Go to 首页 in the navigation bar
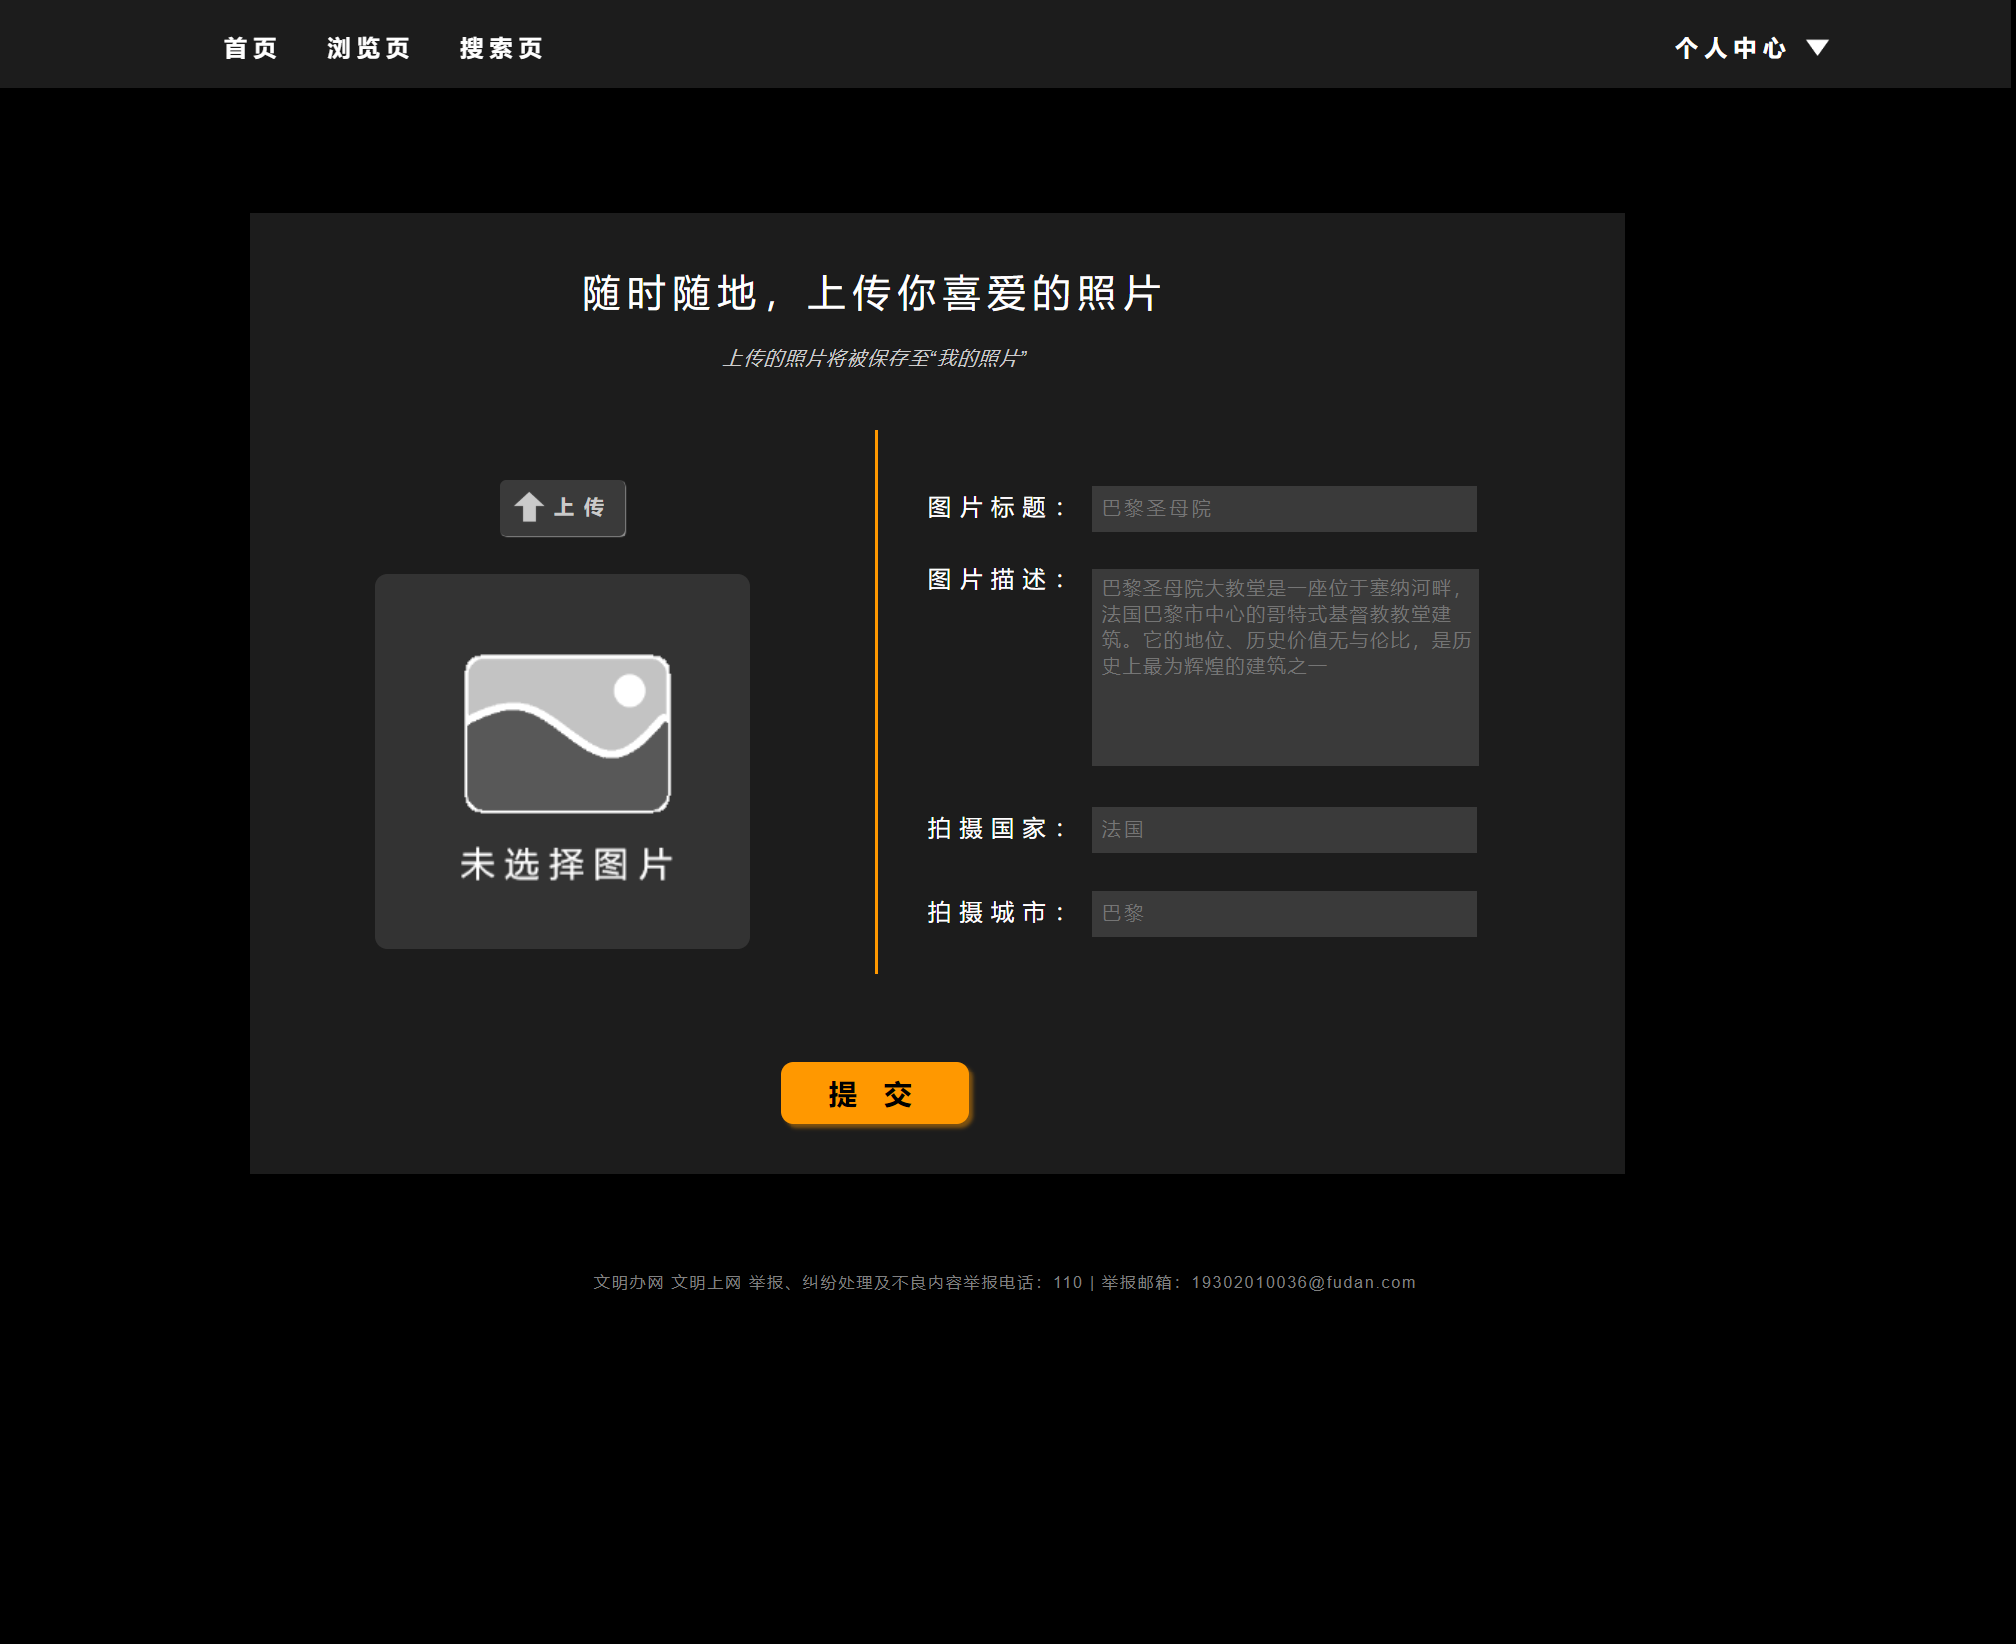The width and height of the screenshot is (2016, 1644). (x=250, y=48)
